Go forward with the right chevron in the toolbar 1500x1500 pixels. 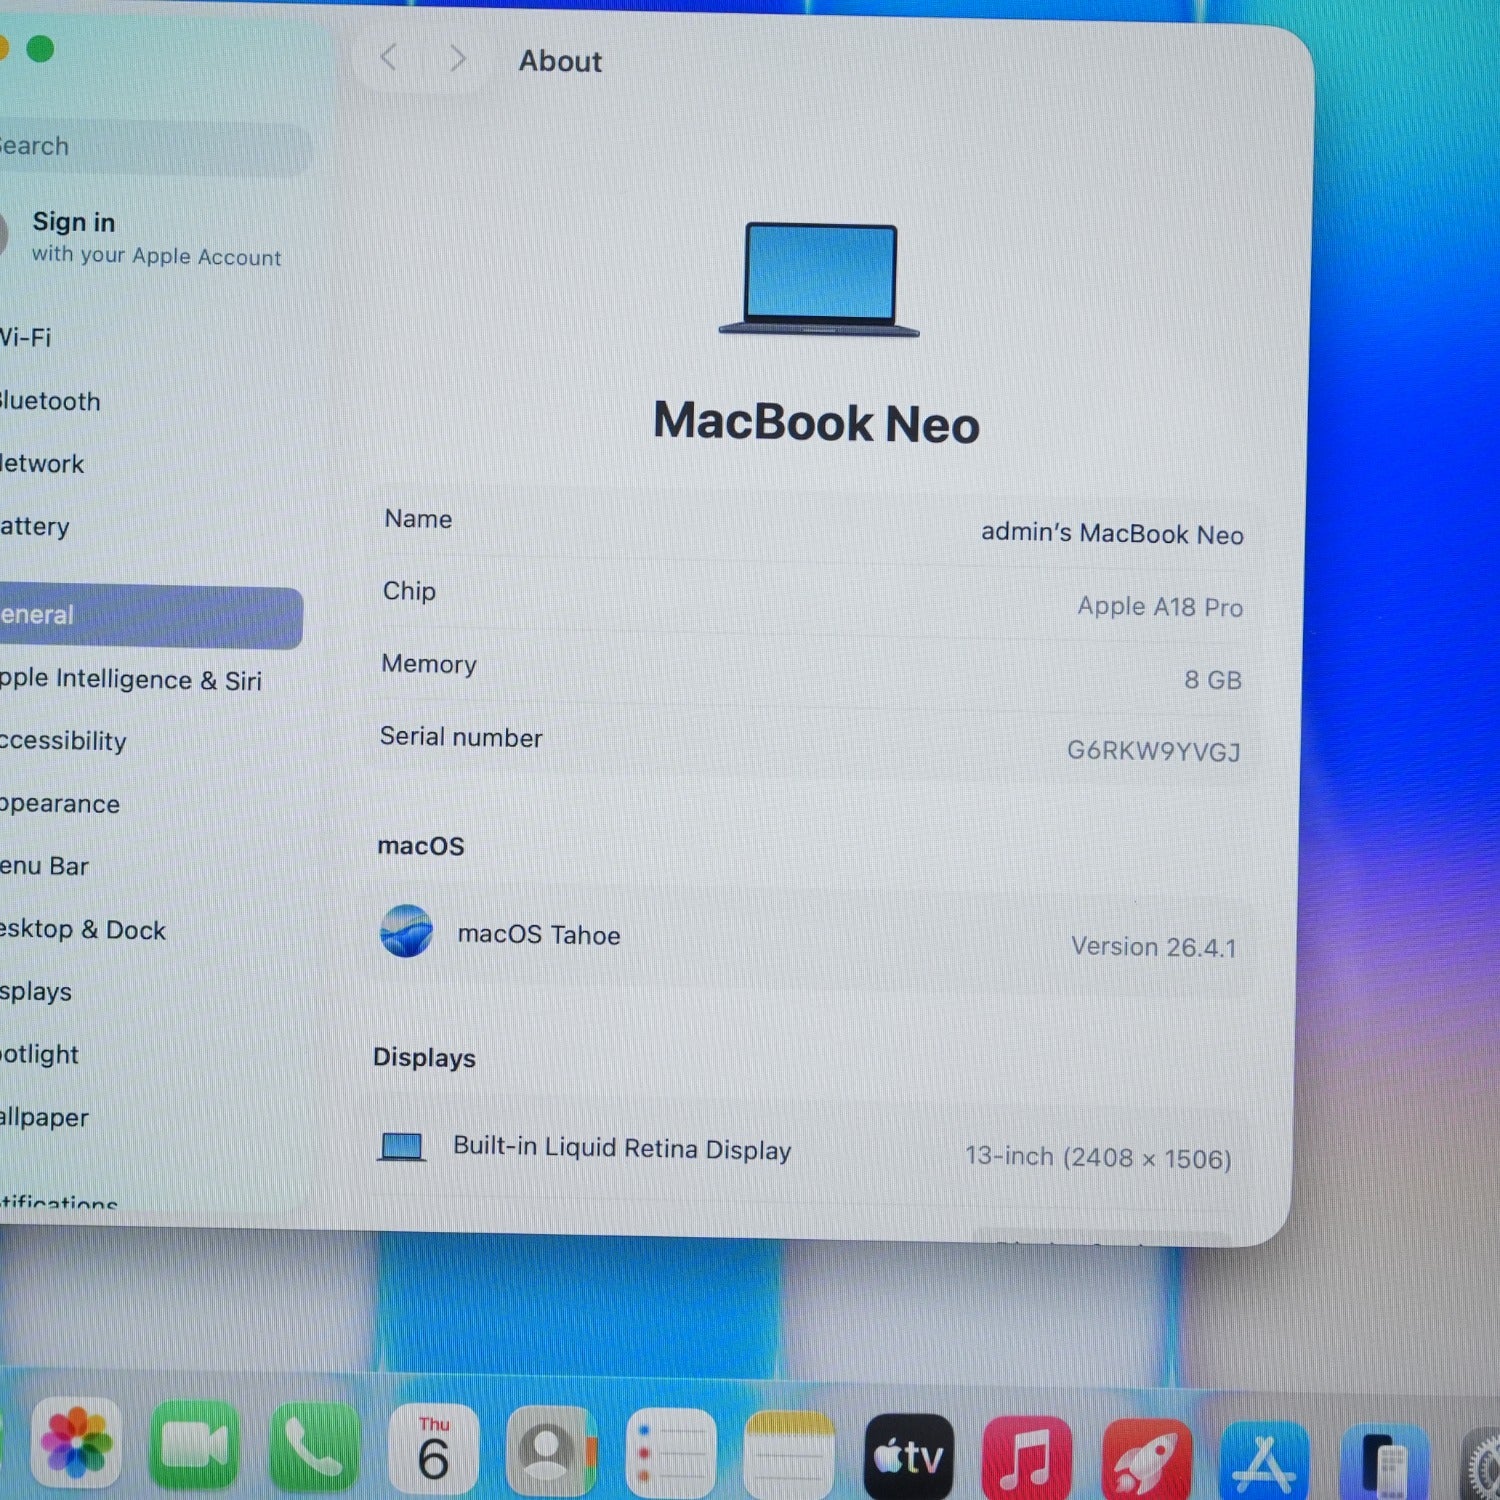[x=458, y=59]
